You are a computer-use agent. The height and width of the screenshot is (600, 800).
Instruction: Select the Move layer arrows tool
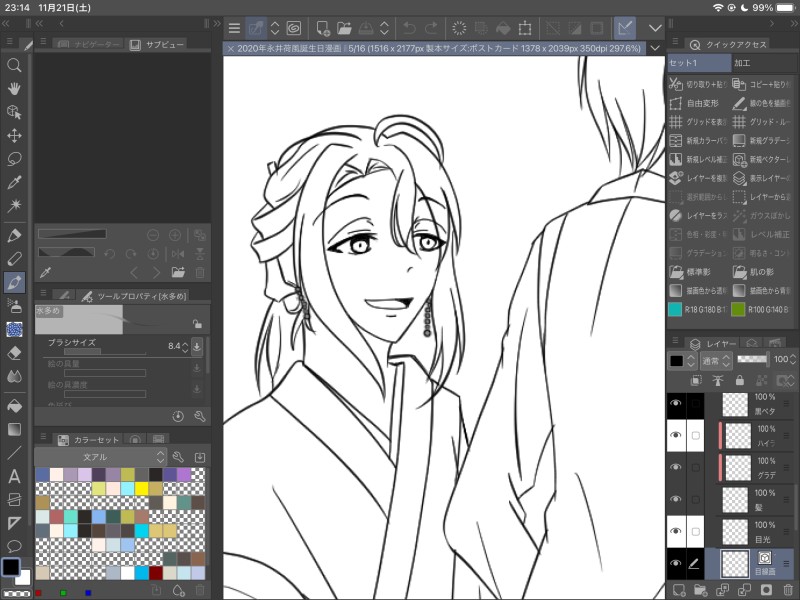tap(14, 136)
